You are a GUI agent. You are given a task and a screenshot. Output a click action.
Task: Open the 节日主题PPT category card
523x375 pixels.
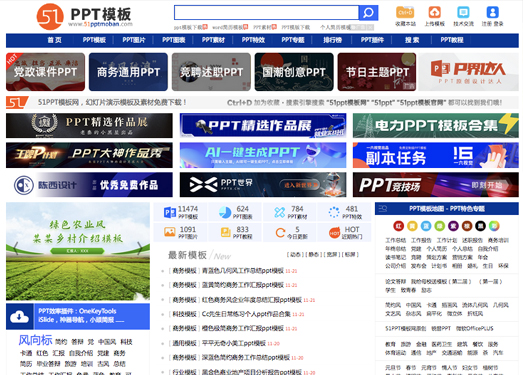coord(377,72)
